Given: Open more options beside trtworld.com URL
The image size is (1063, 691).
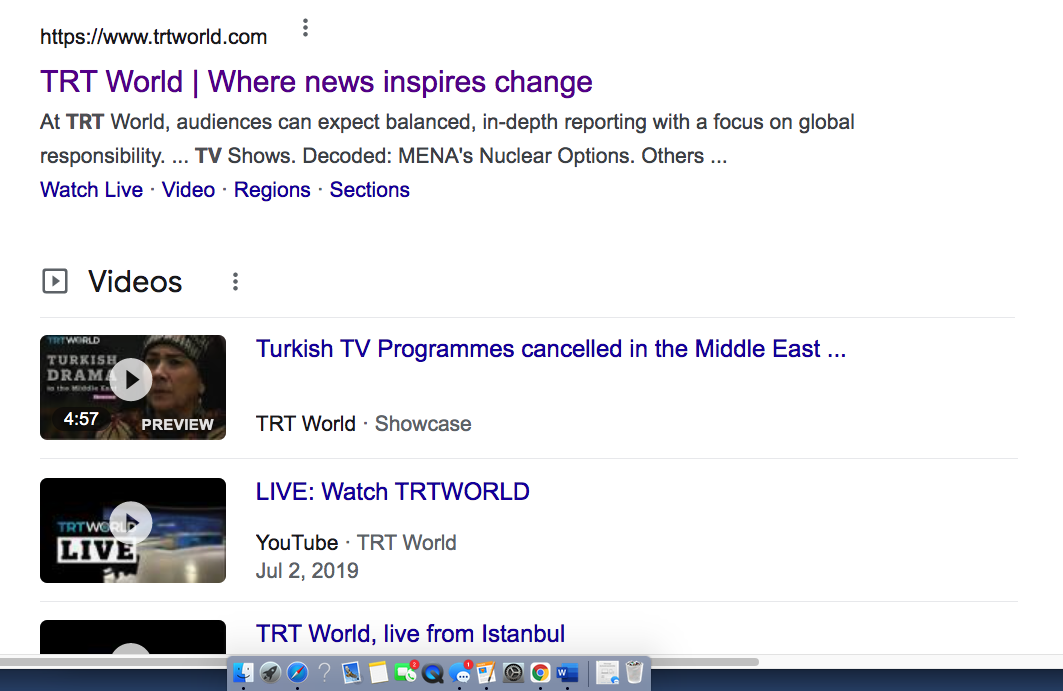Looking at the screenshot, I should 305,28.
